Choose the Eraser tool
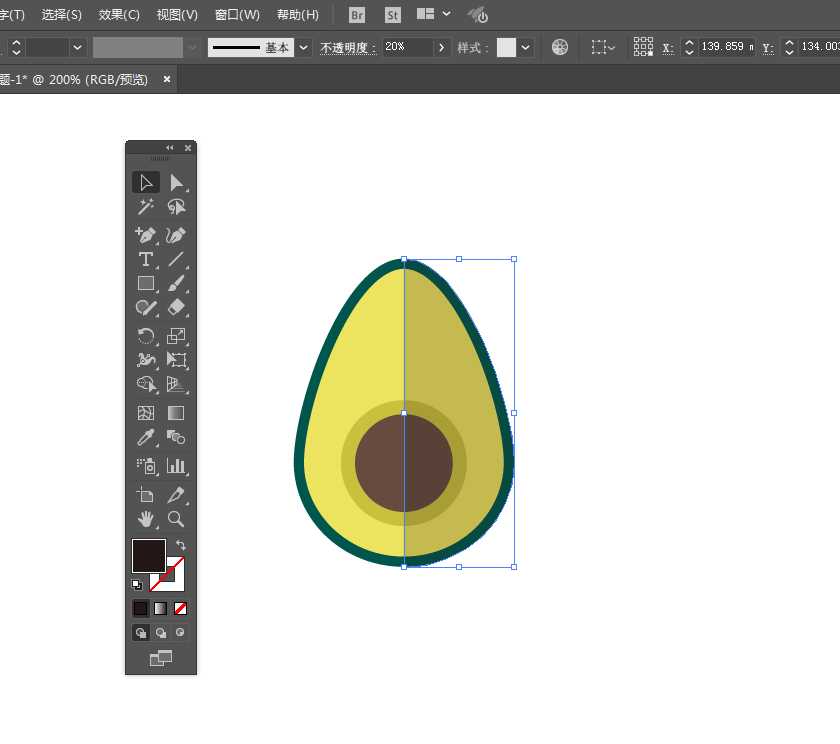Image resolution: width=840 pixels, height=744 pixels. click(x=176, y=308)
